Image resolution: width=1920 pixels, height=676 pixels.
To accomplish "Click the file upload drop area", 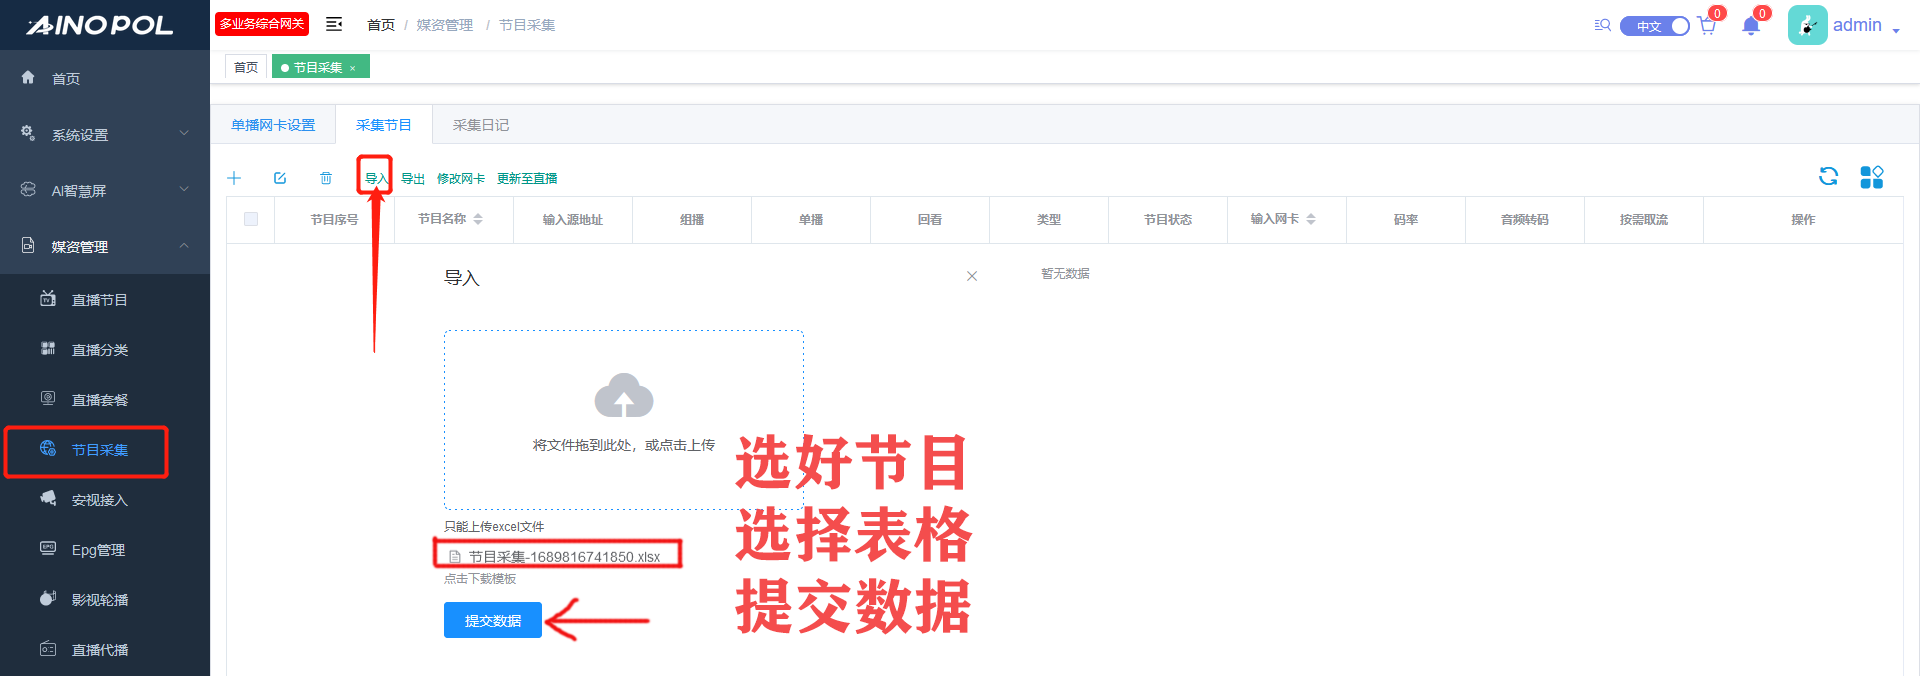I will [623, 420].
